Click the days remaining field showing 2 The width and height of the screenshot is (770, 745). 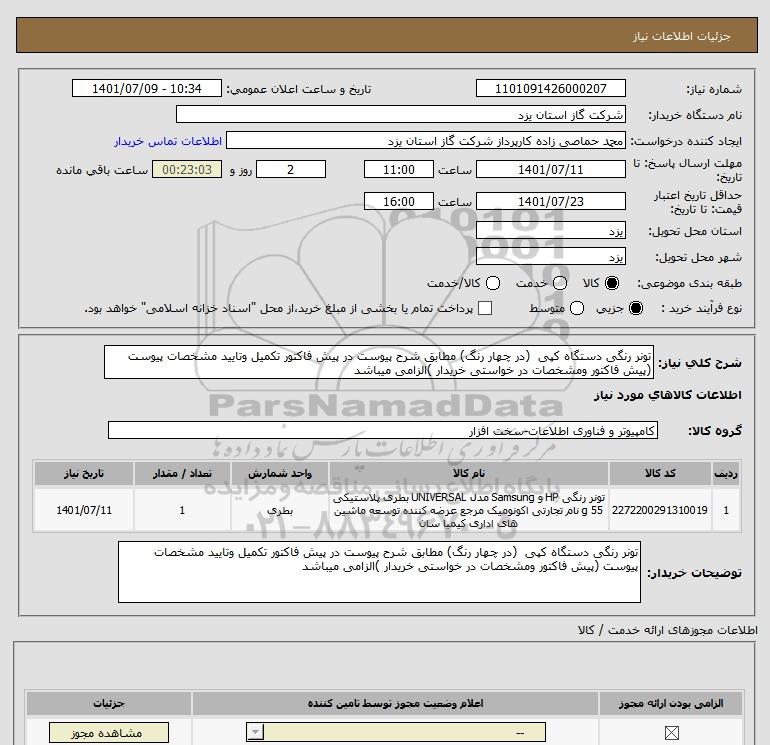click(x=291, y=169)
